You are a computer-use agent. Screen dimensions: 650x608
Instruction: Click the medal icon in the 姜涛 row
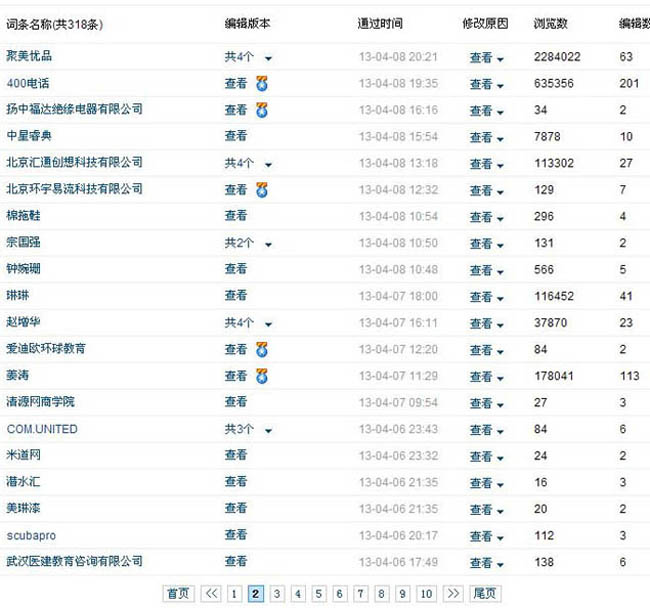coord(262,376)
